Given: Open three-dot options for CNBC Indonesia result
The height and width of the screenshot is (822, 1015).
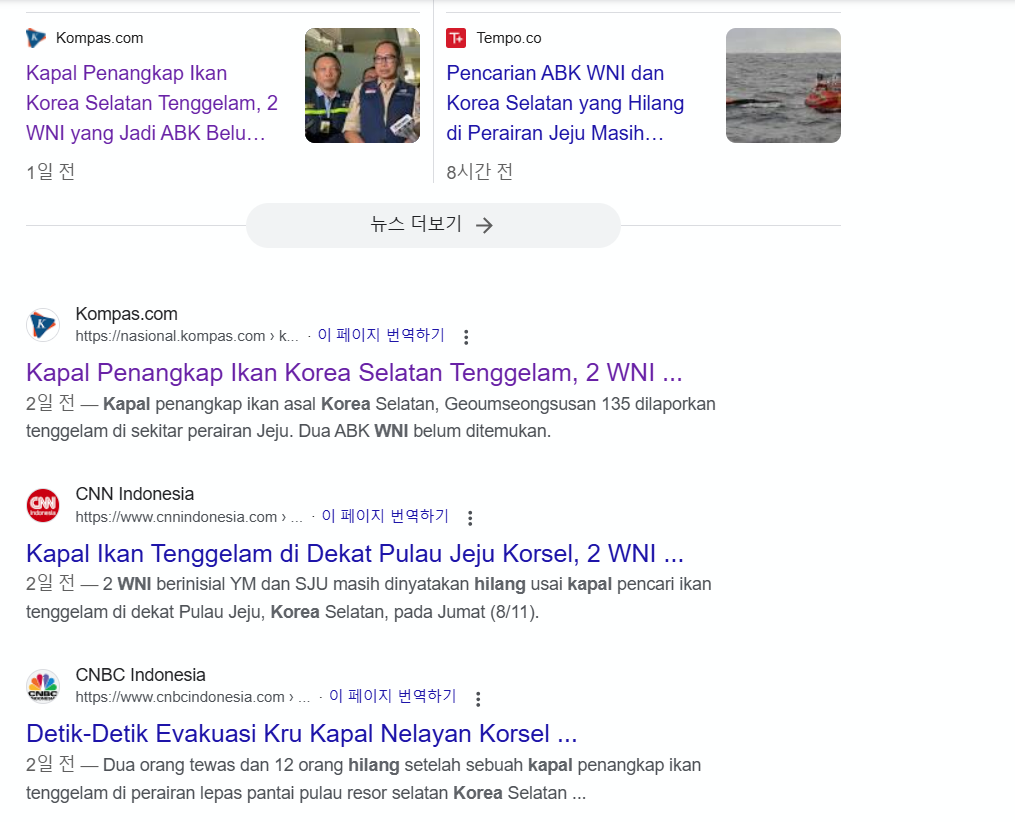Looking at the screenshot, I should pyautogui.click(x=478, y=698).
